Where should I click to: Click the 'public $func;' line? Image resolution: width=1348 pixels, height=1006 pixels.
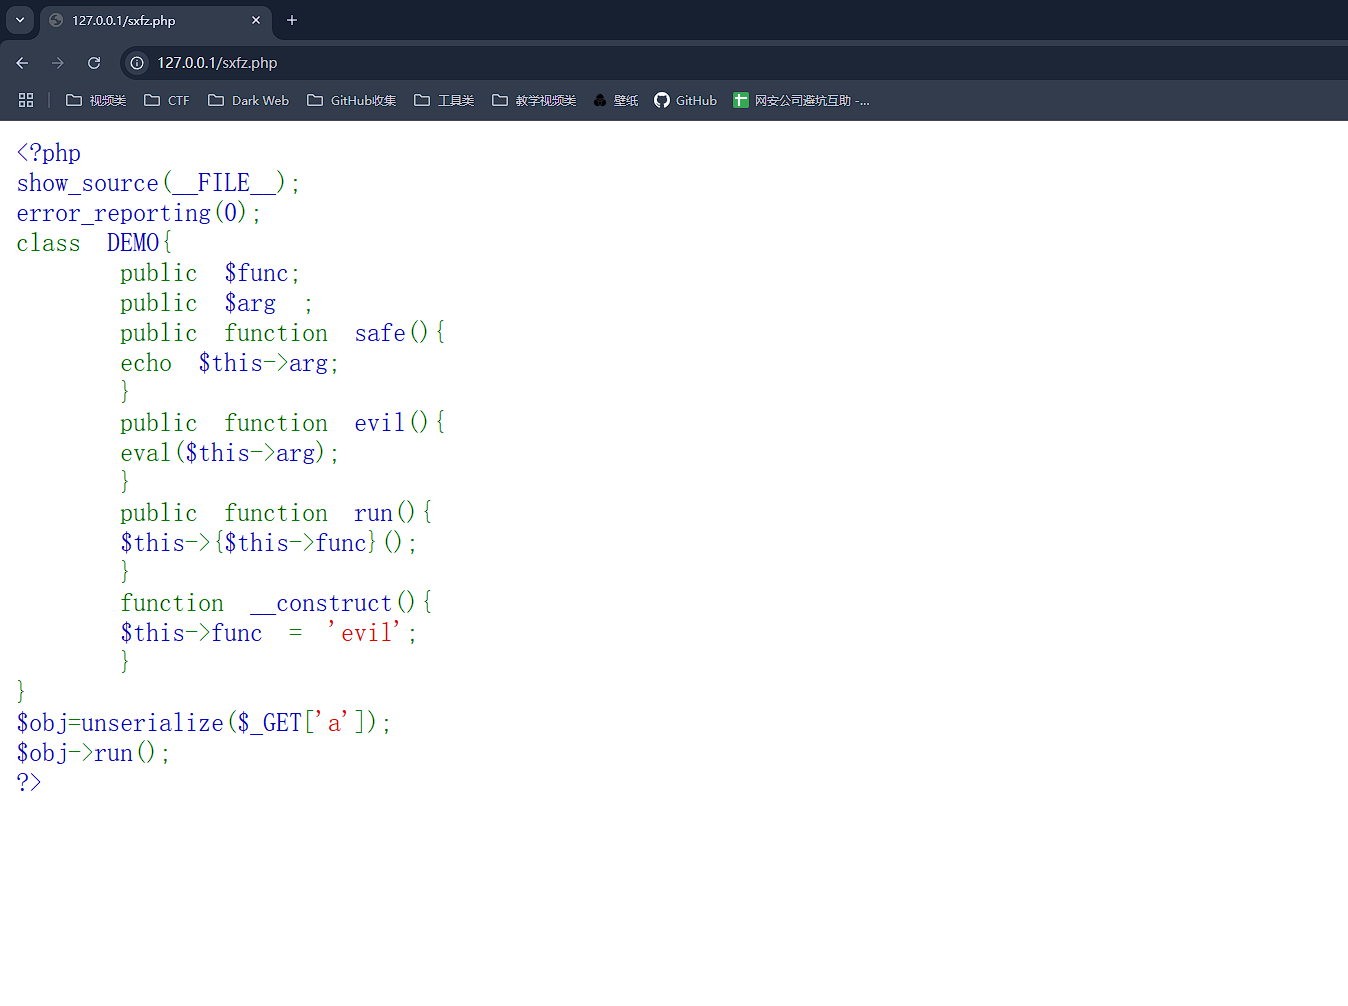(210, 273)
